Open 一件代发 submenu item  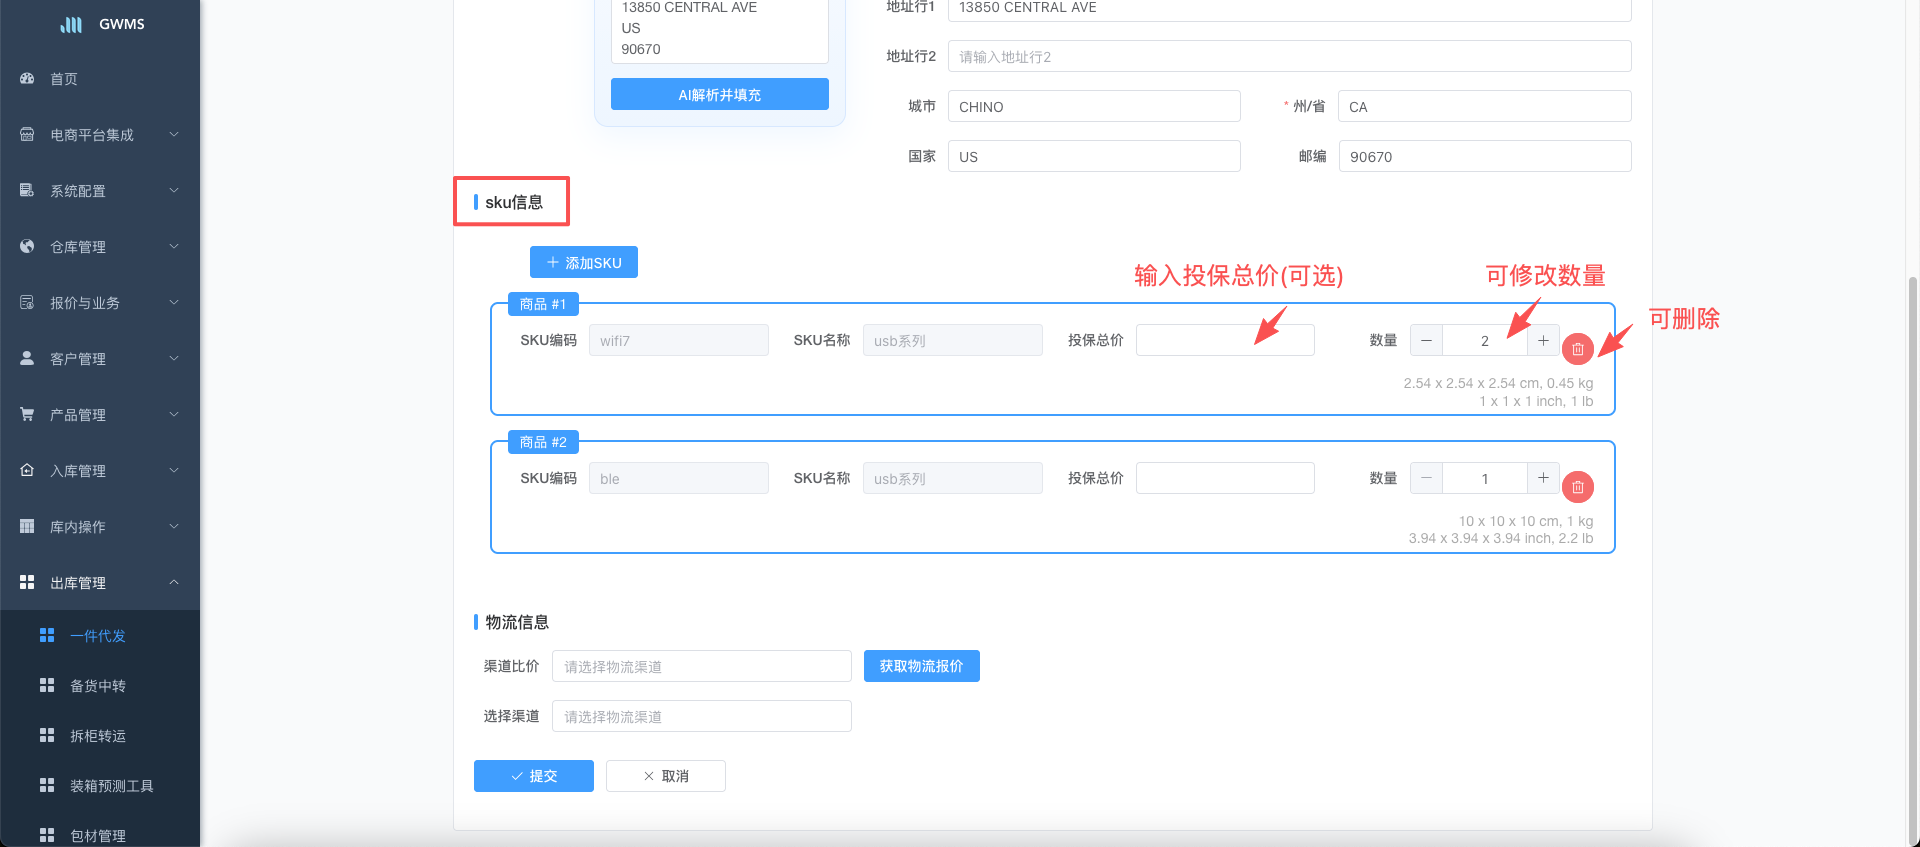[x=100, y=635]
